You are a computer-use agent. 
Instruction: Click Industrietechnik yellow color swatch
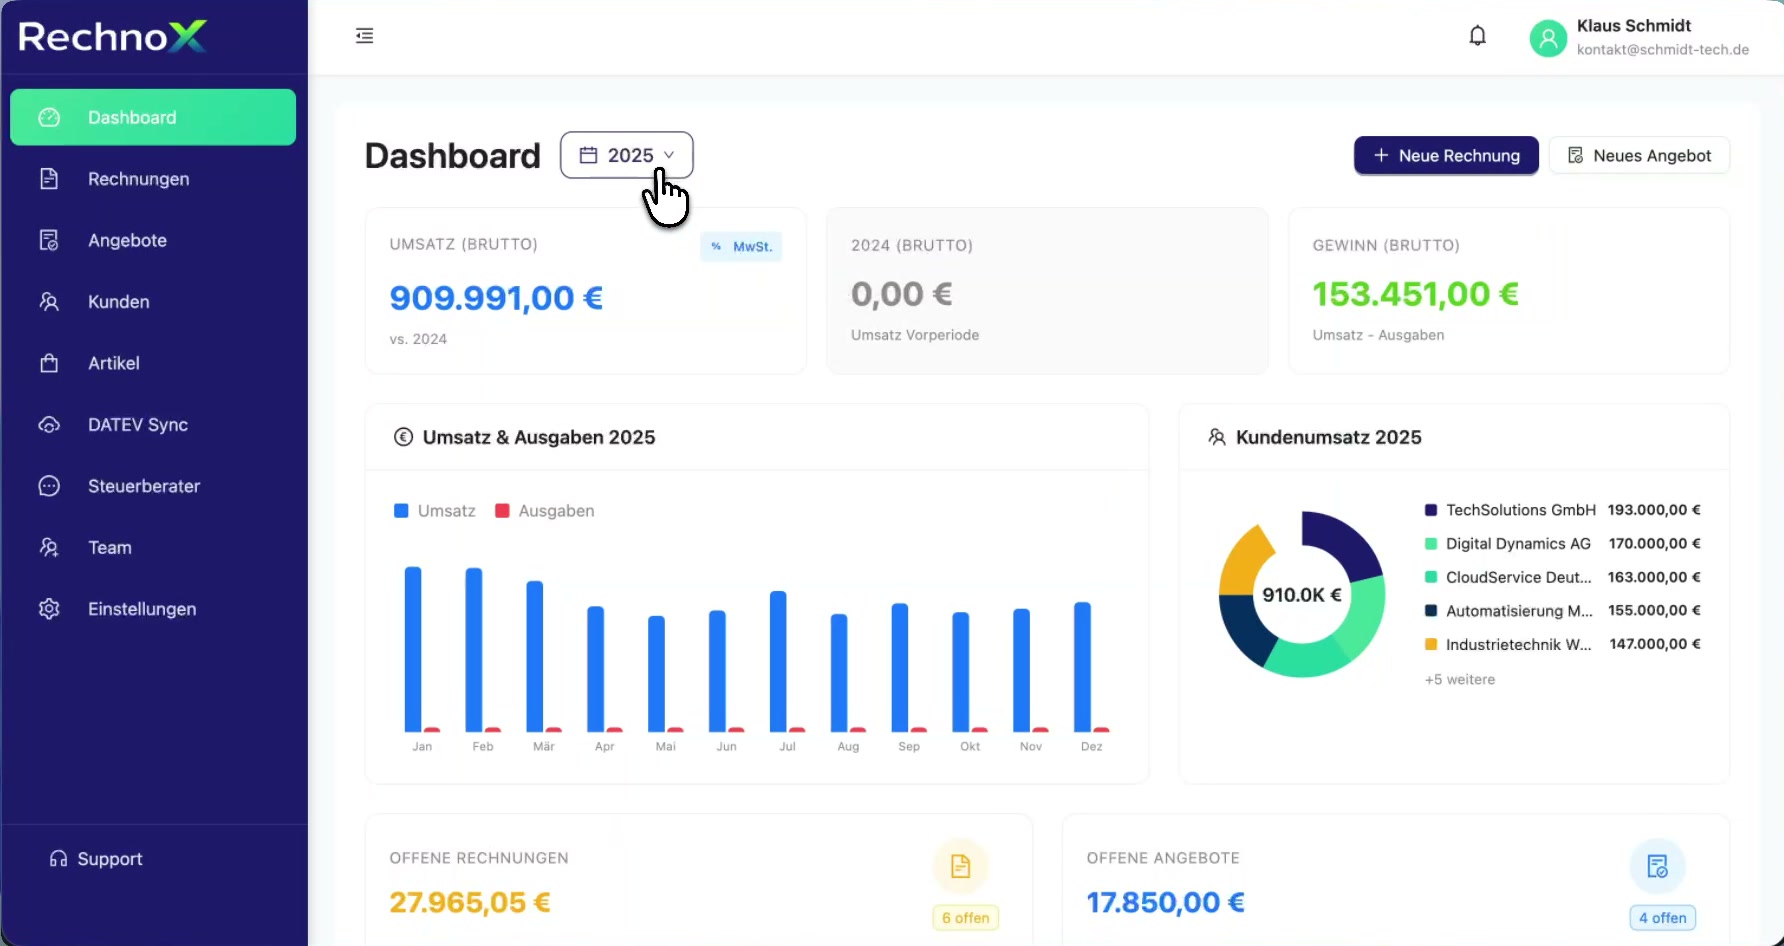[1431, 644]
